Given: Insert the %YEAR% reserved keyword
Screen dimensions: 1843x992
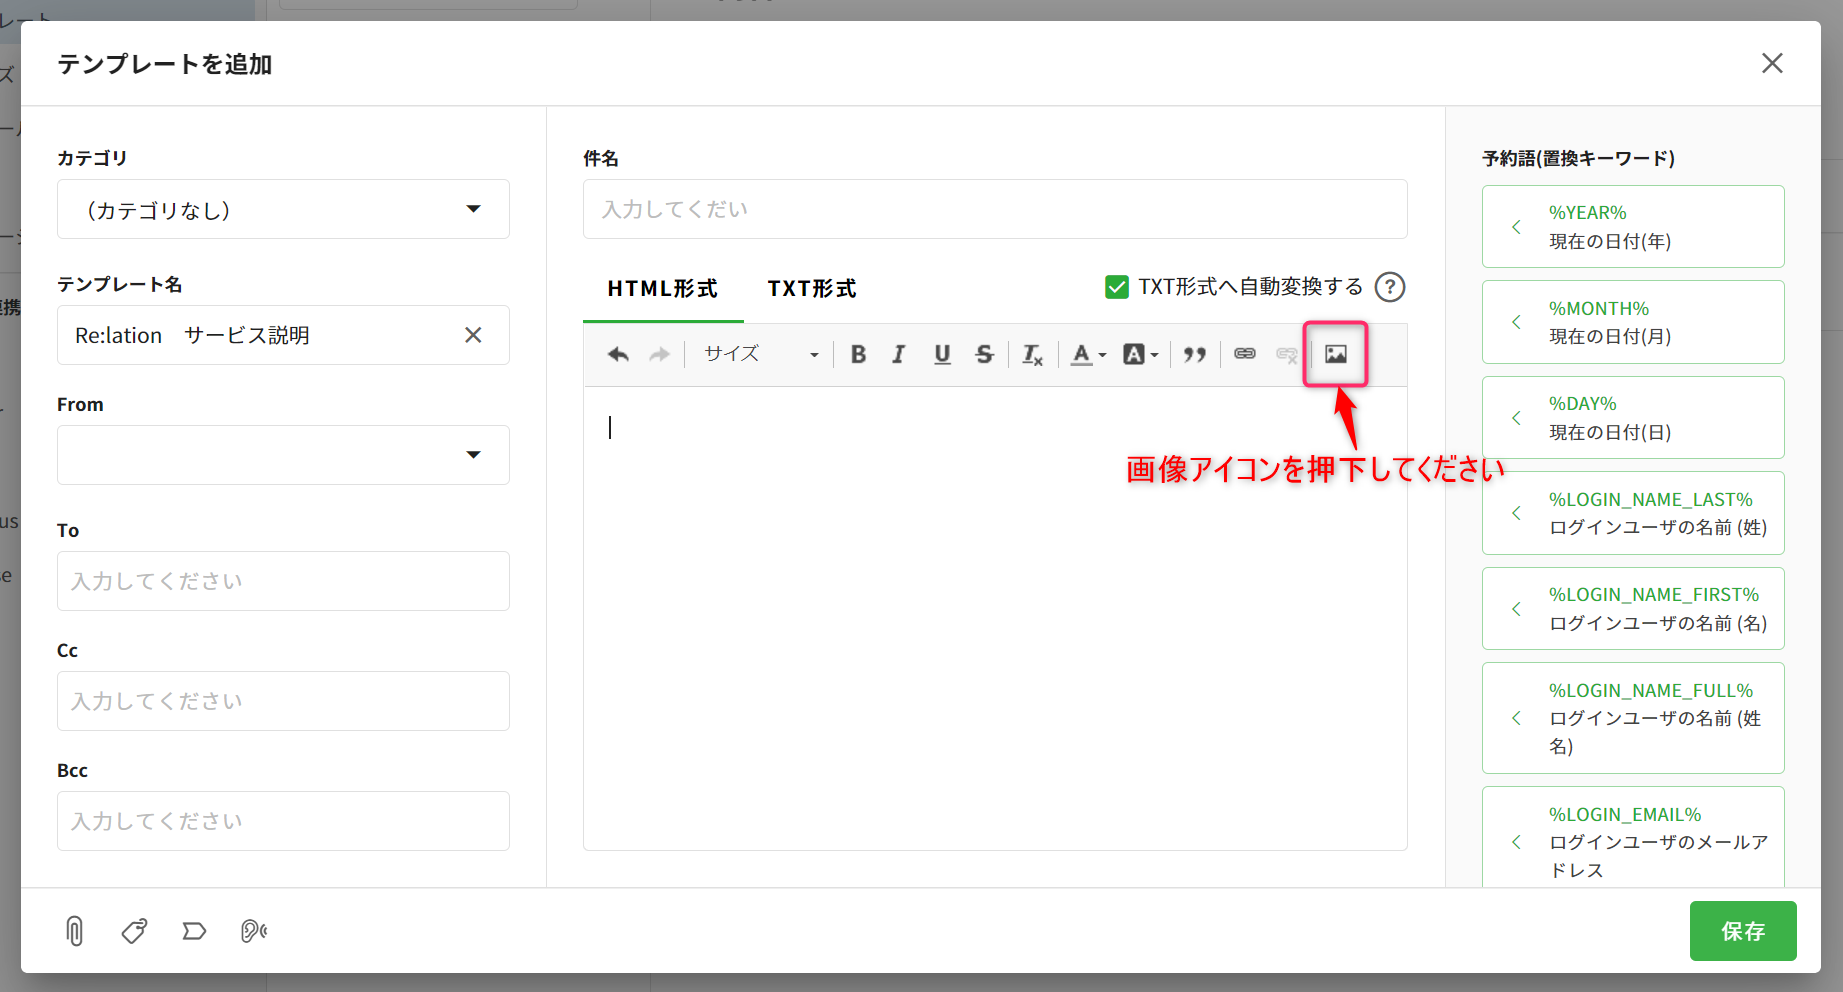Looking at the screenshot, I should pyautogui.click(x=1632, y=227).
